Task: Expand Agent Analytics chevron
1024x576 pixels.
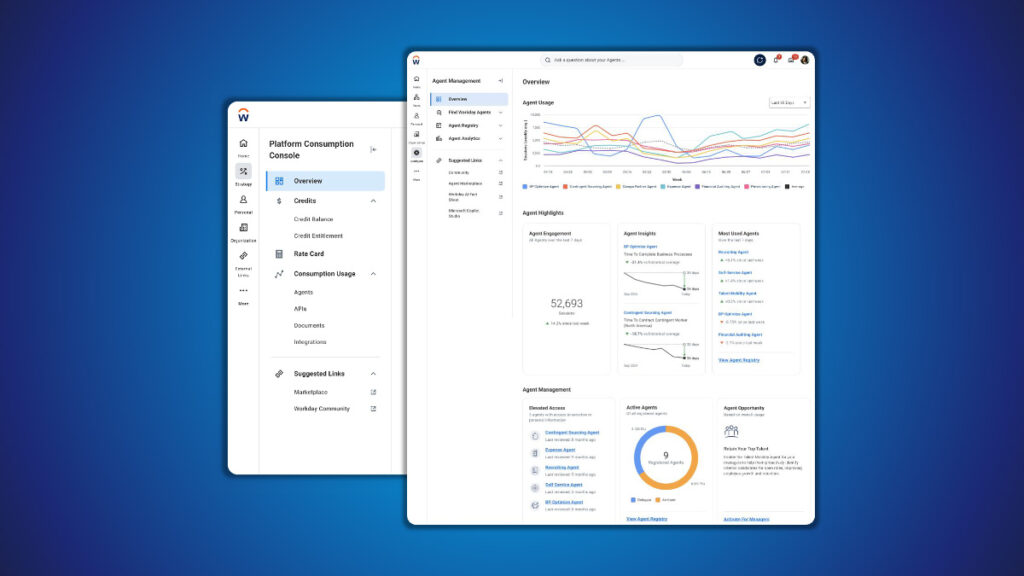Action: [x=501, y=138]
